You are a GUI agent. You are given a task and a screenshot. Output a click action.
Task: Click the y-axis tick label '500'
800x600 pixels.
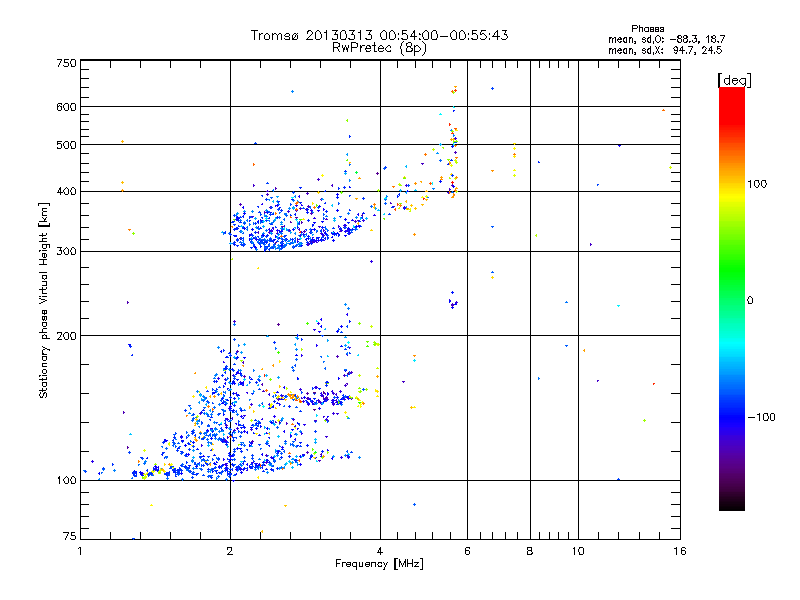point(67,145)
